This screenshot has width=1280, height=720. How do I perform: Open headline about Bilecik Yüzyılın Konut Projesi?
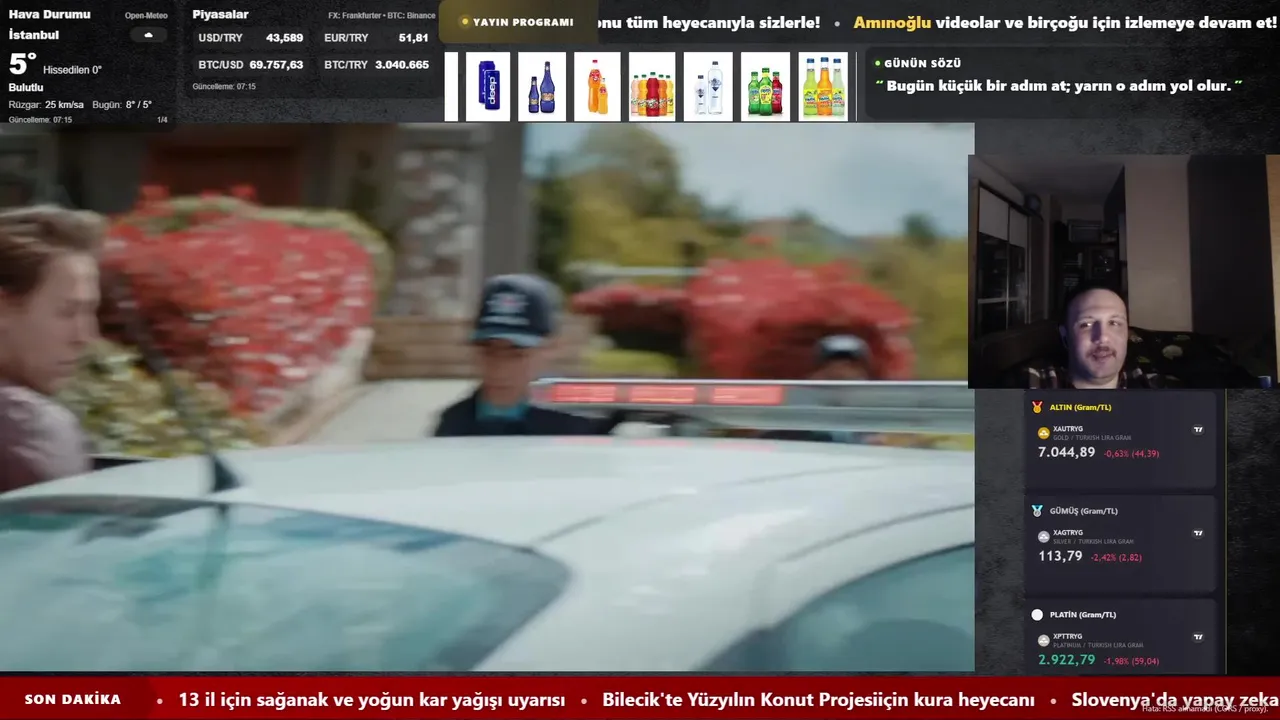[x=818, y=700]
